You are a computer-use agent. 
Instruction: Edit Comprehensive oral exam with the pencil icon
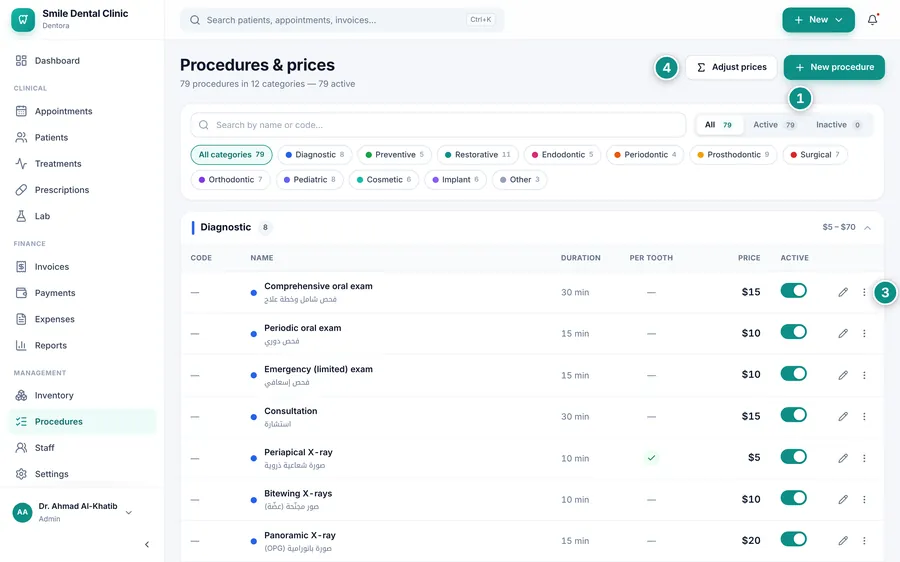843,292
